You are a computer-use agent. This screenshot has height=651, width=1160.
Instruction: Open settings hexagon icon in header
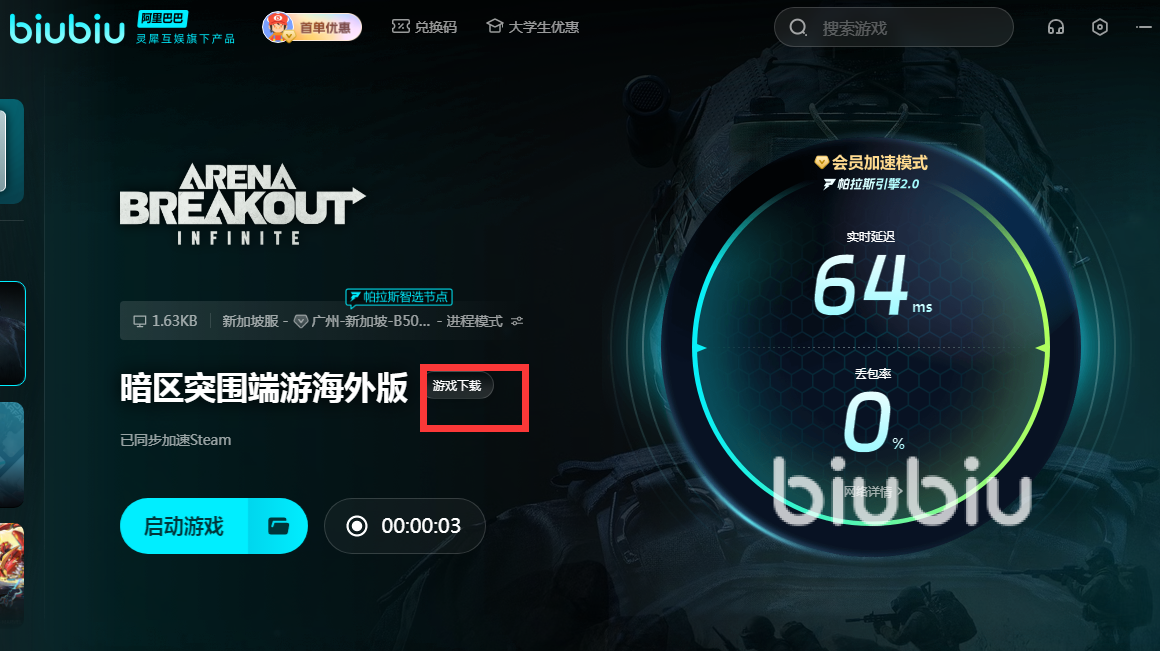(x=1100, y=27)
